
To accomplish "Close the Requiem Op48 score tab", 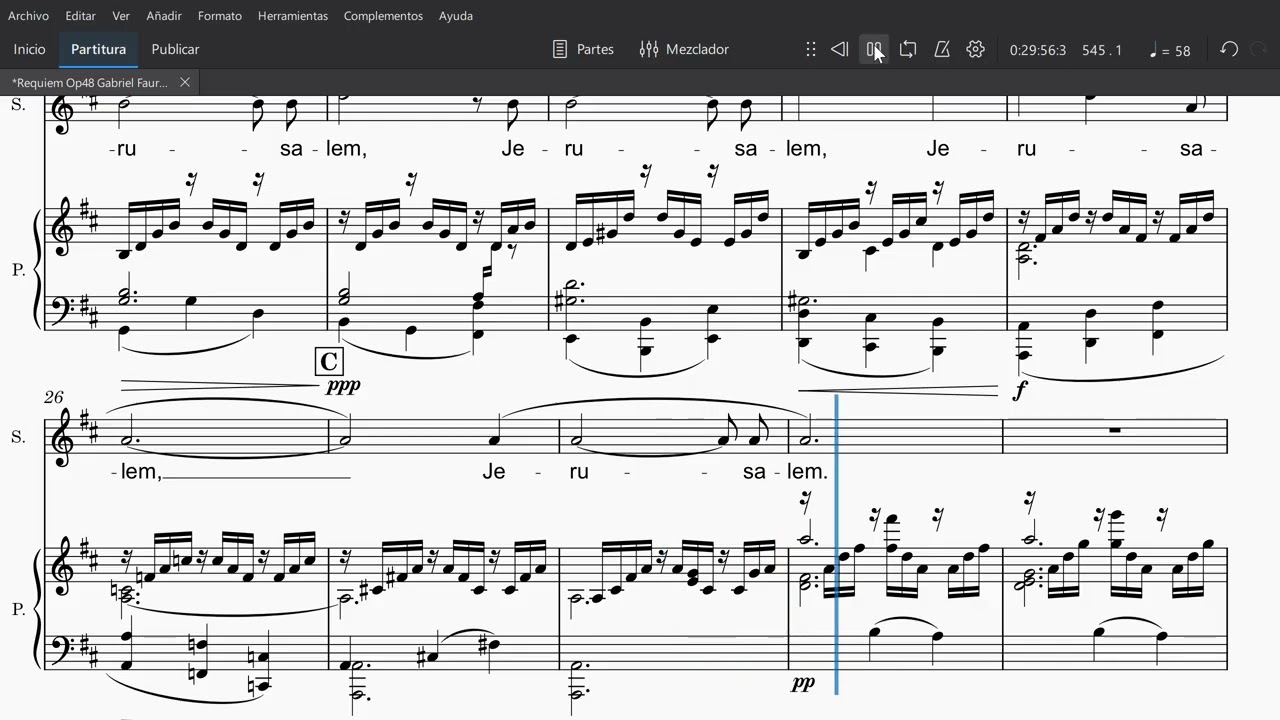I will 185,83.
